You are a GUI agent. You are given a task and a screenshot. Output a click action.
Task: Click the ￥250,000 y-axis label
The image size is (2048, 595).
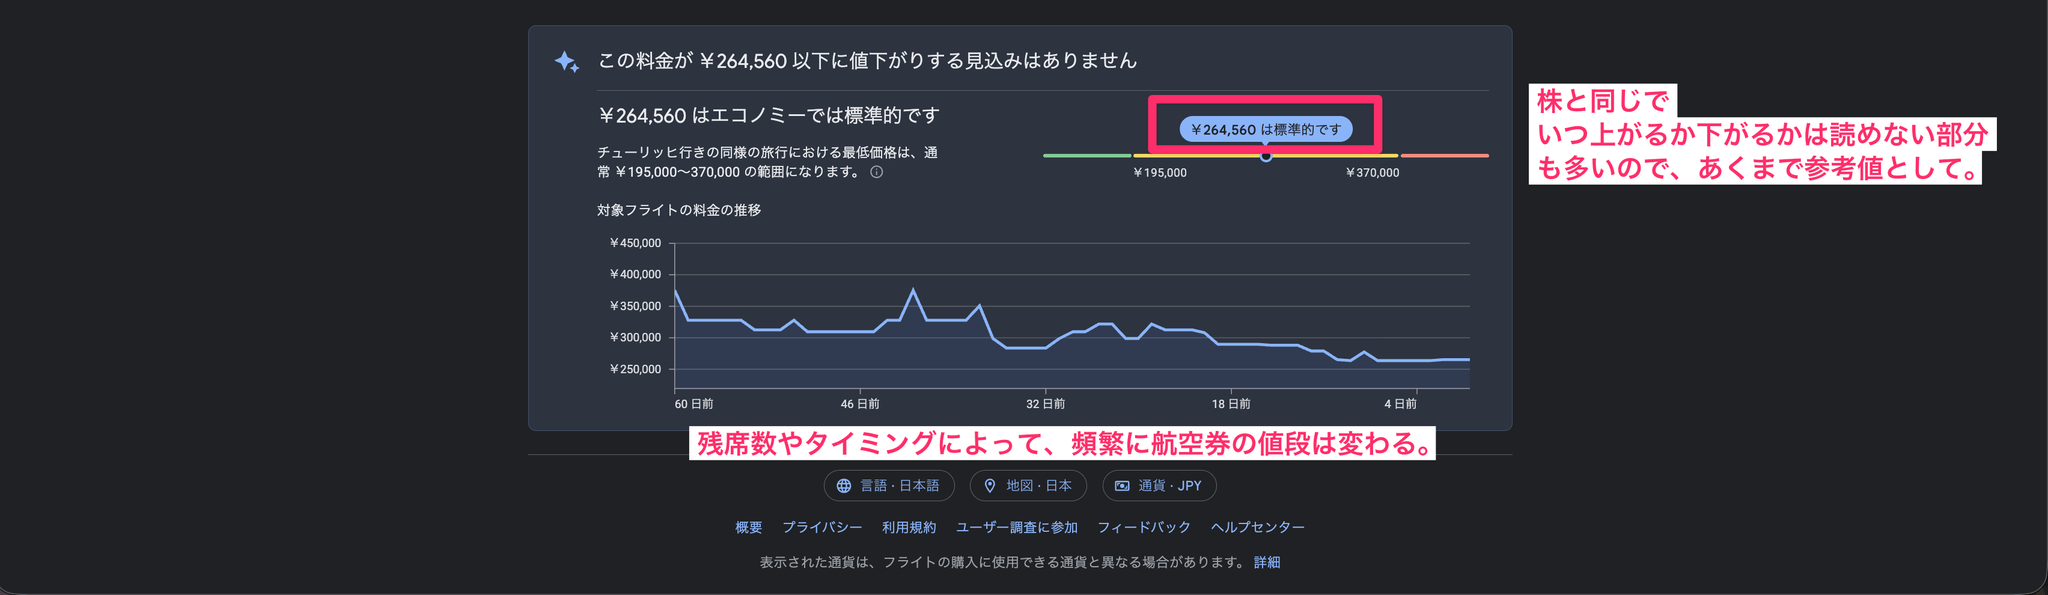tap(635, 369)
